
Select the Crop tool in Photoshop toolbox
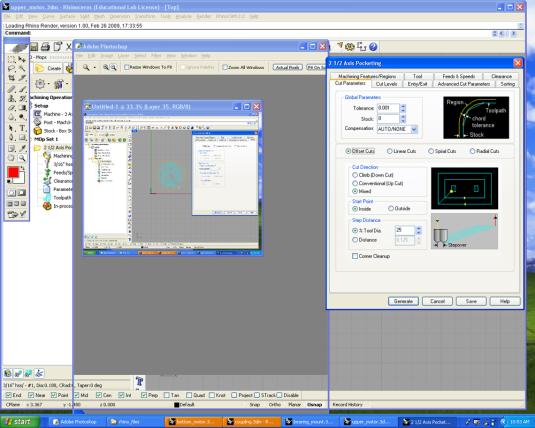pos(11,78)
